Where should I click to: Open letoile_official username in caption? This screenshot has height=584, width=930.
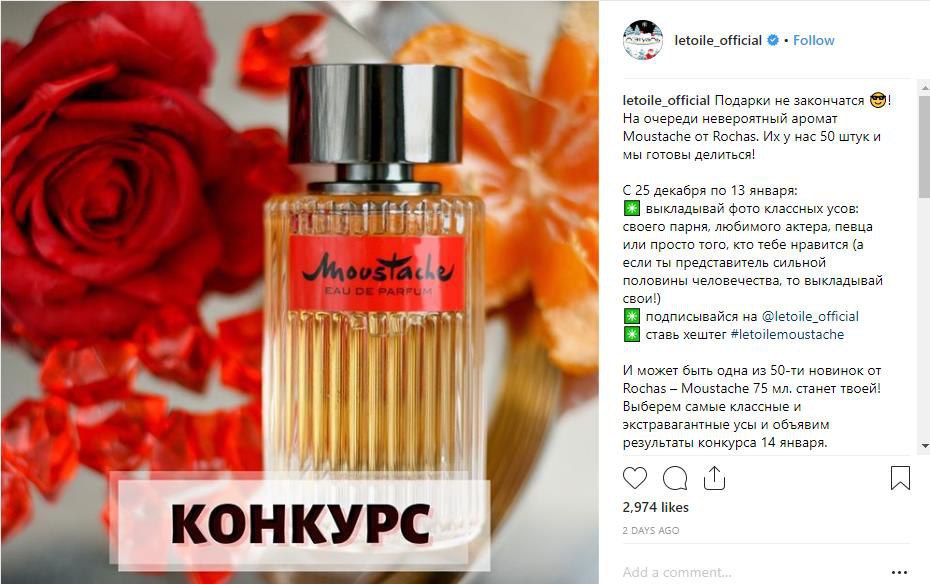tap(666, 100)
